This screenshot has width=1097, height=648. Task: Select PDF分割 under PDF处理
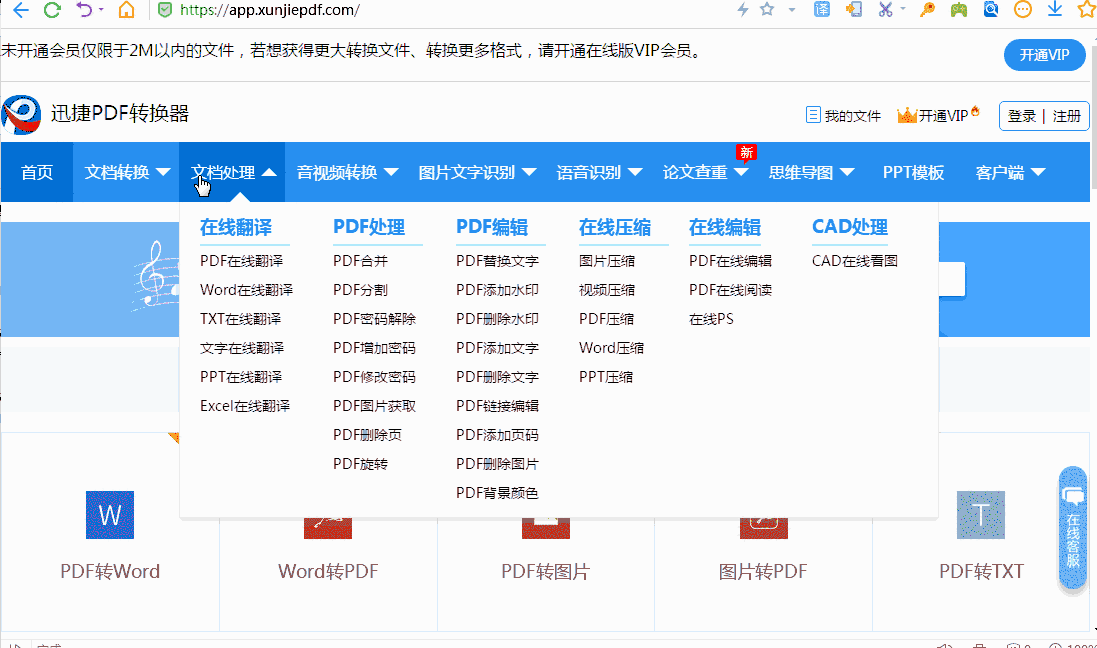(x=360, y=290)
